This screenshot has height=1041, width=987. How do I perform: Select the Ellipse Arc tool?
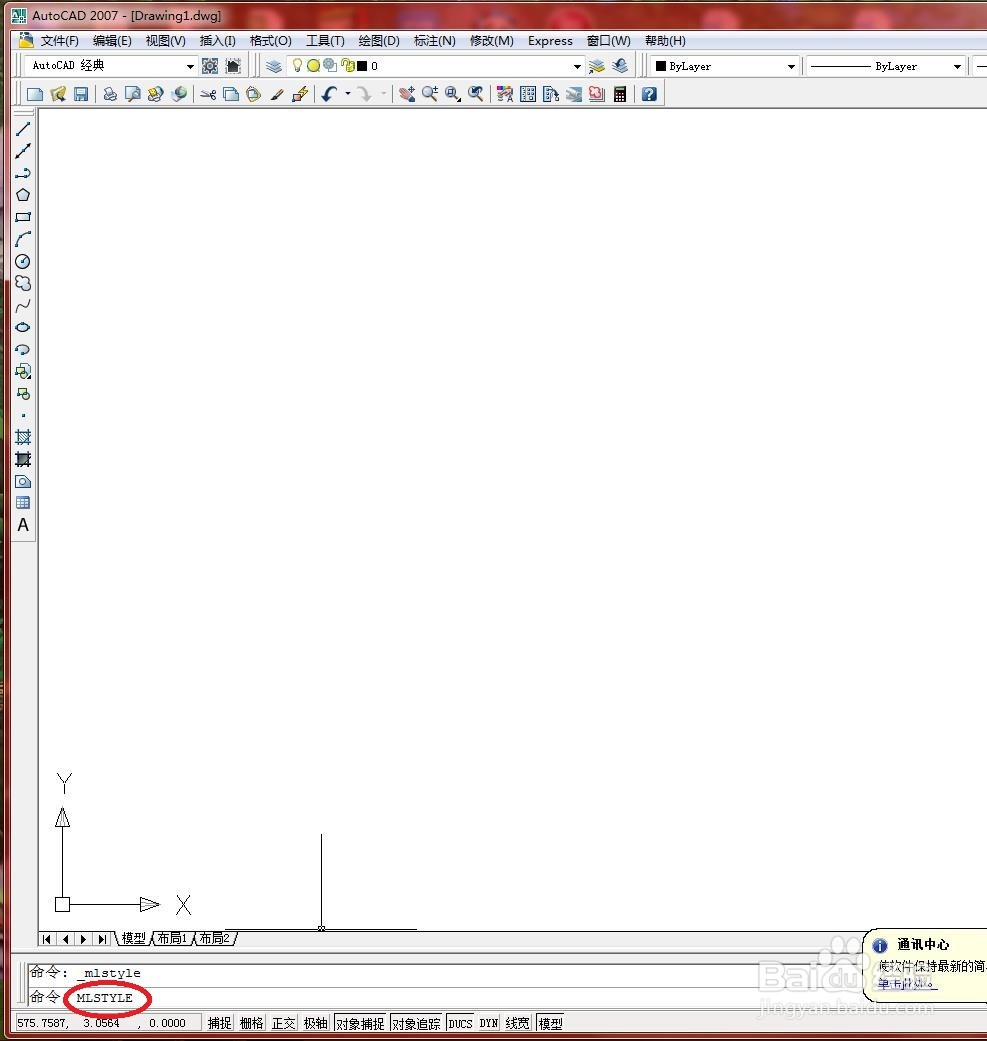point(23,349)
